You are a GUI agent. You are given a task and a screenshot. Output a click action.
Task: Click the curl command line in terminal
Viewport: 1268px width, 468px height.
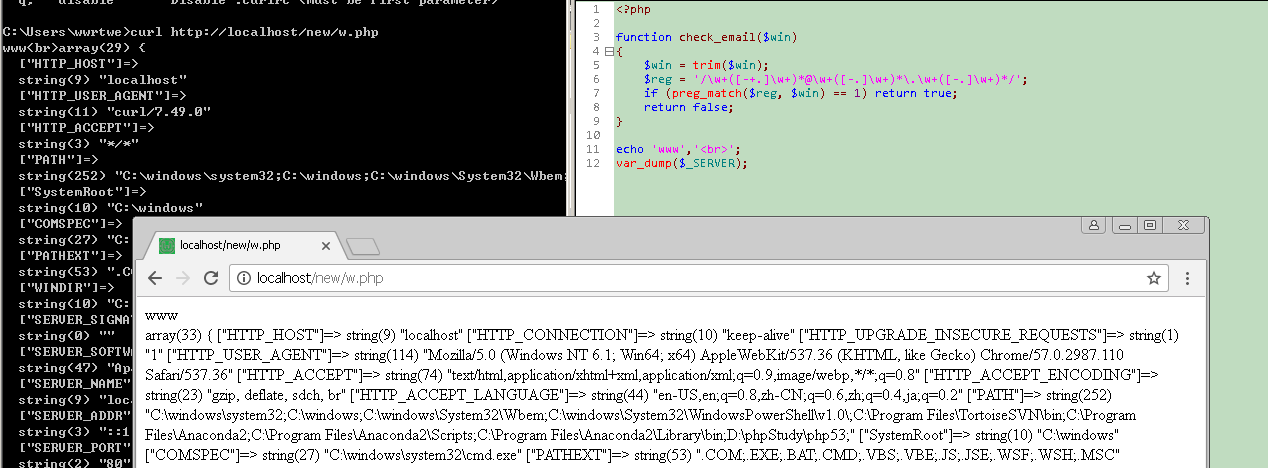(x=191, y=32)
